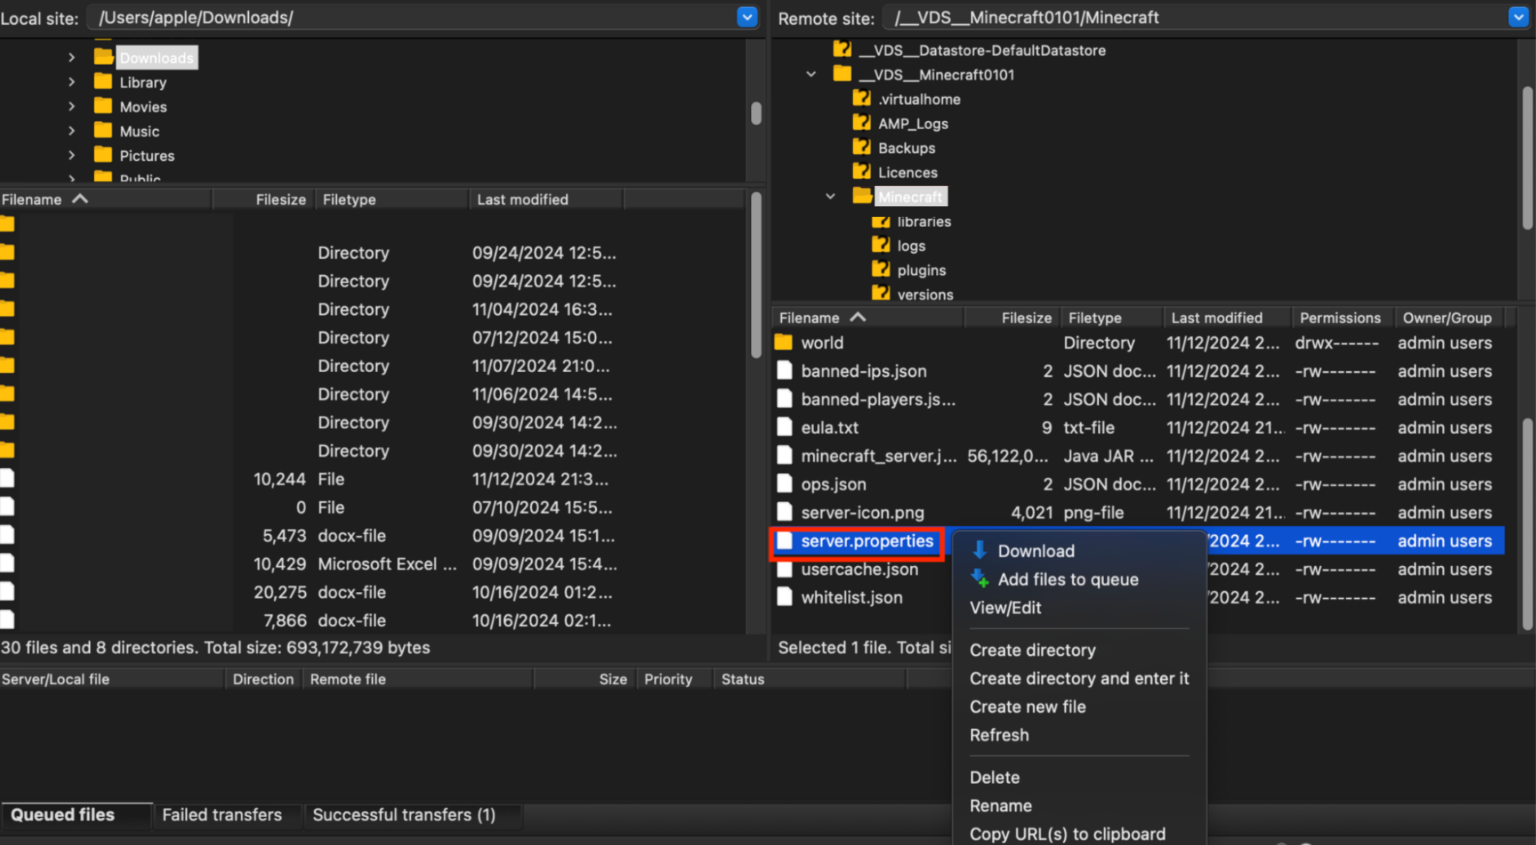The height and width of the screenshot is (845, 1536).
Task: Open the AMP_Logs folder icon
Action: click(x=862, y=122)
